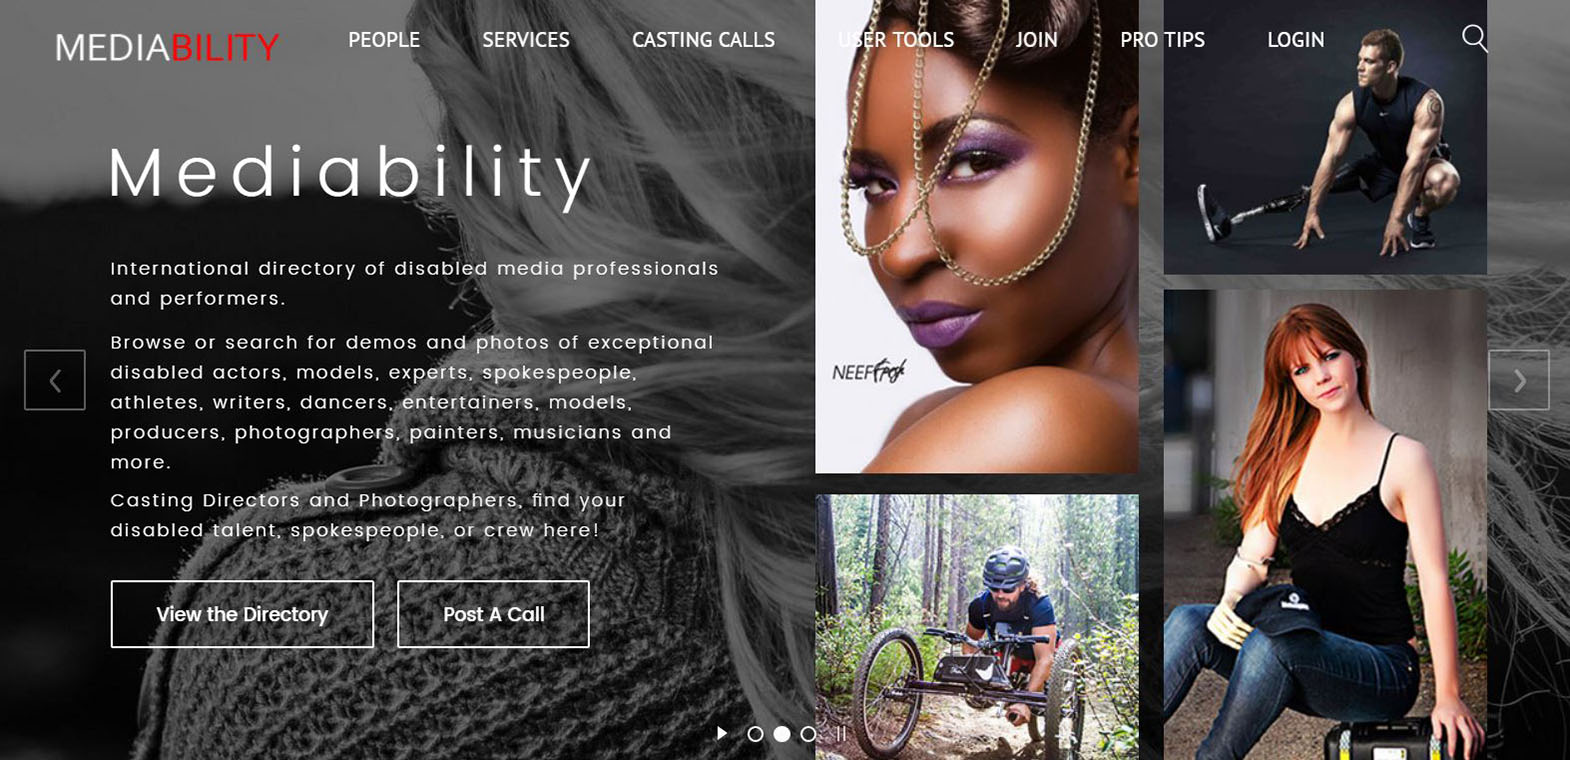Open the People menu
The image size is (1570, 760).
(x=384, y=40)
